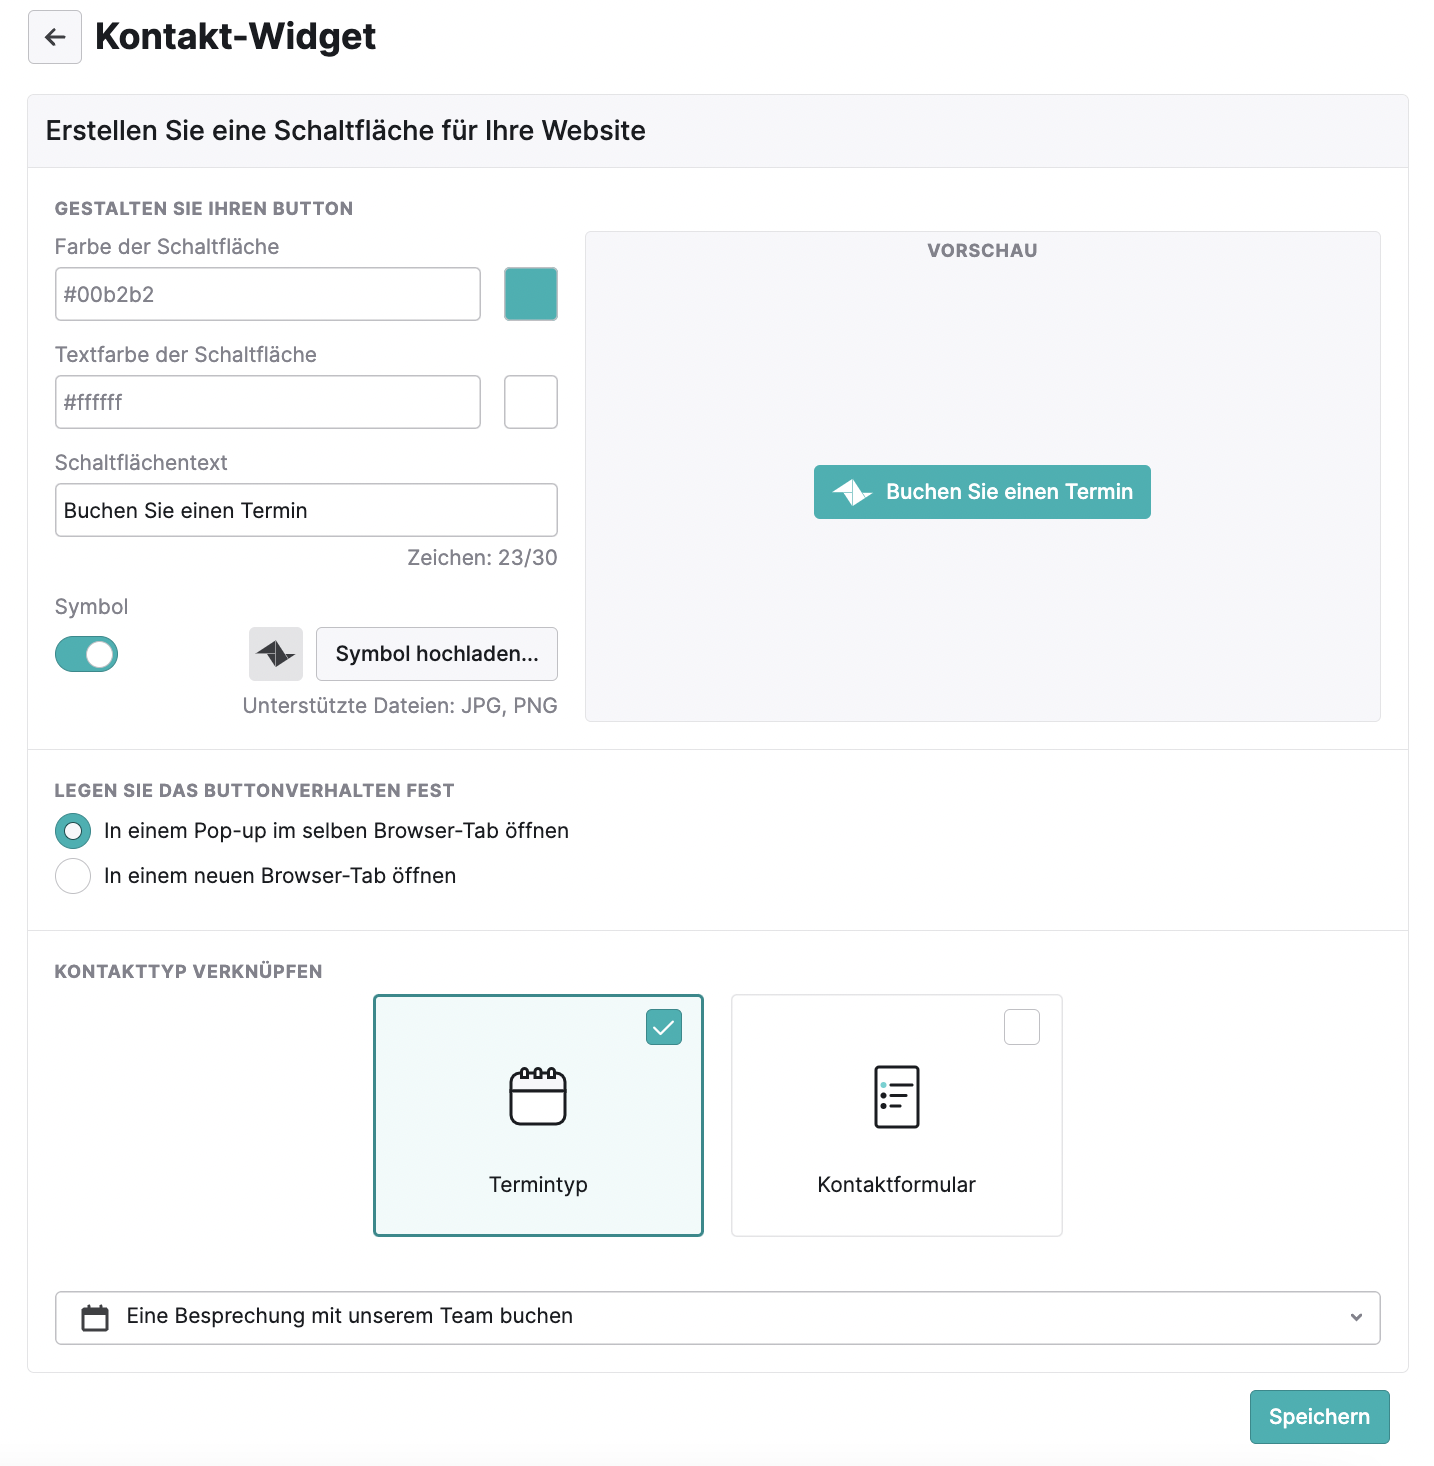Viewport: 1434px width, 1466px height.
Task: Open the teal button color swatch
Action: pos(531,294)
